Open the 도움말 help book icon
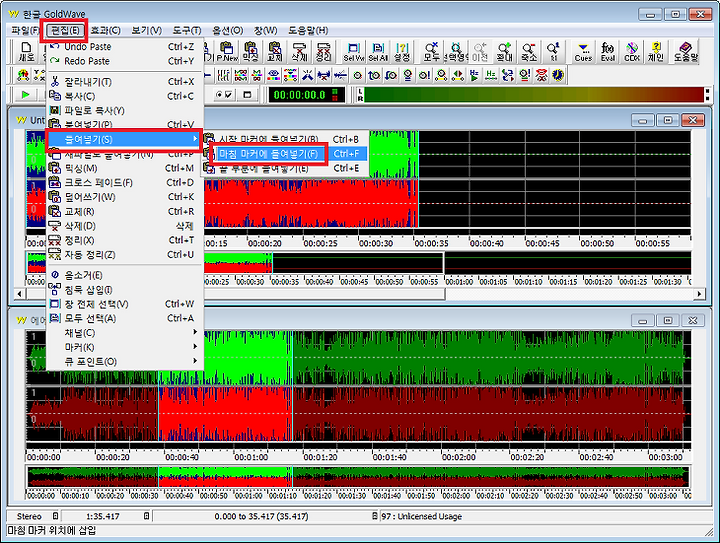Viewport: 720px width, 543px height. pos(686,51)
